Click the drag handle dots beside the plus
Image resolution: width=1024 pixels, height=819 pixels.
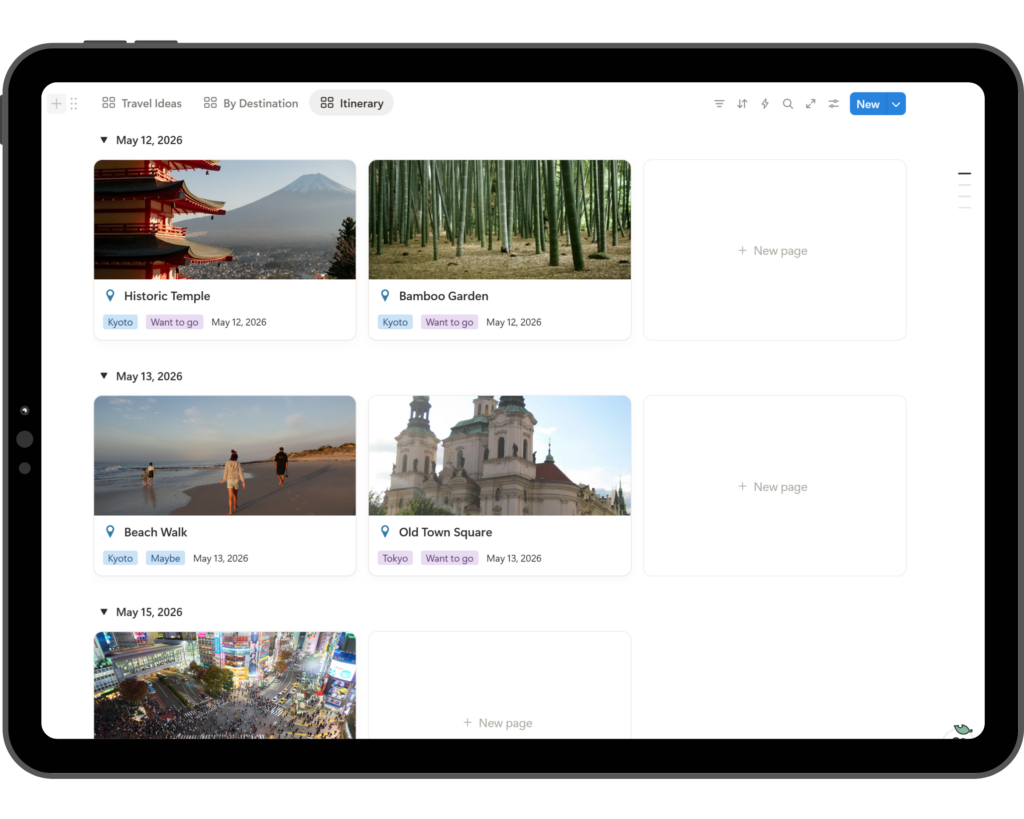pos(74,103)
